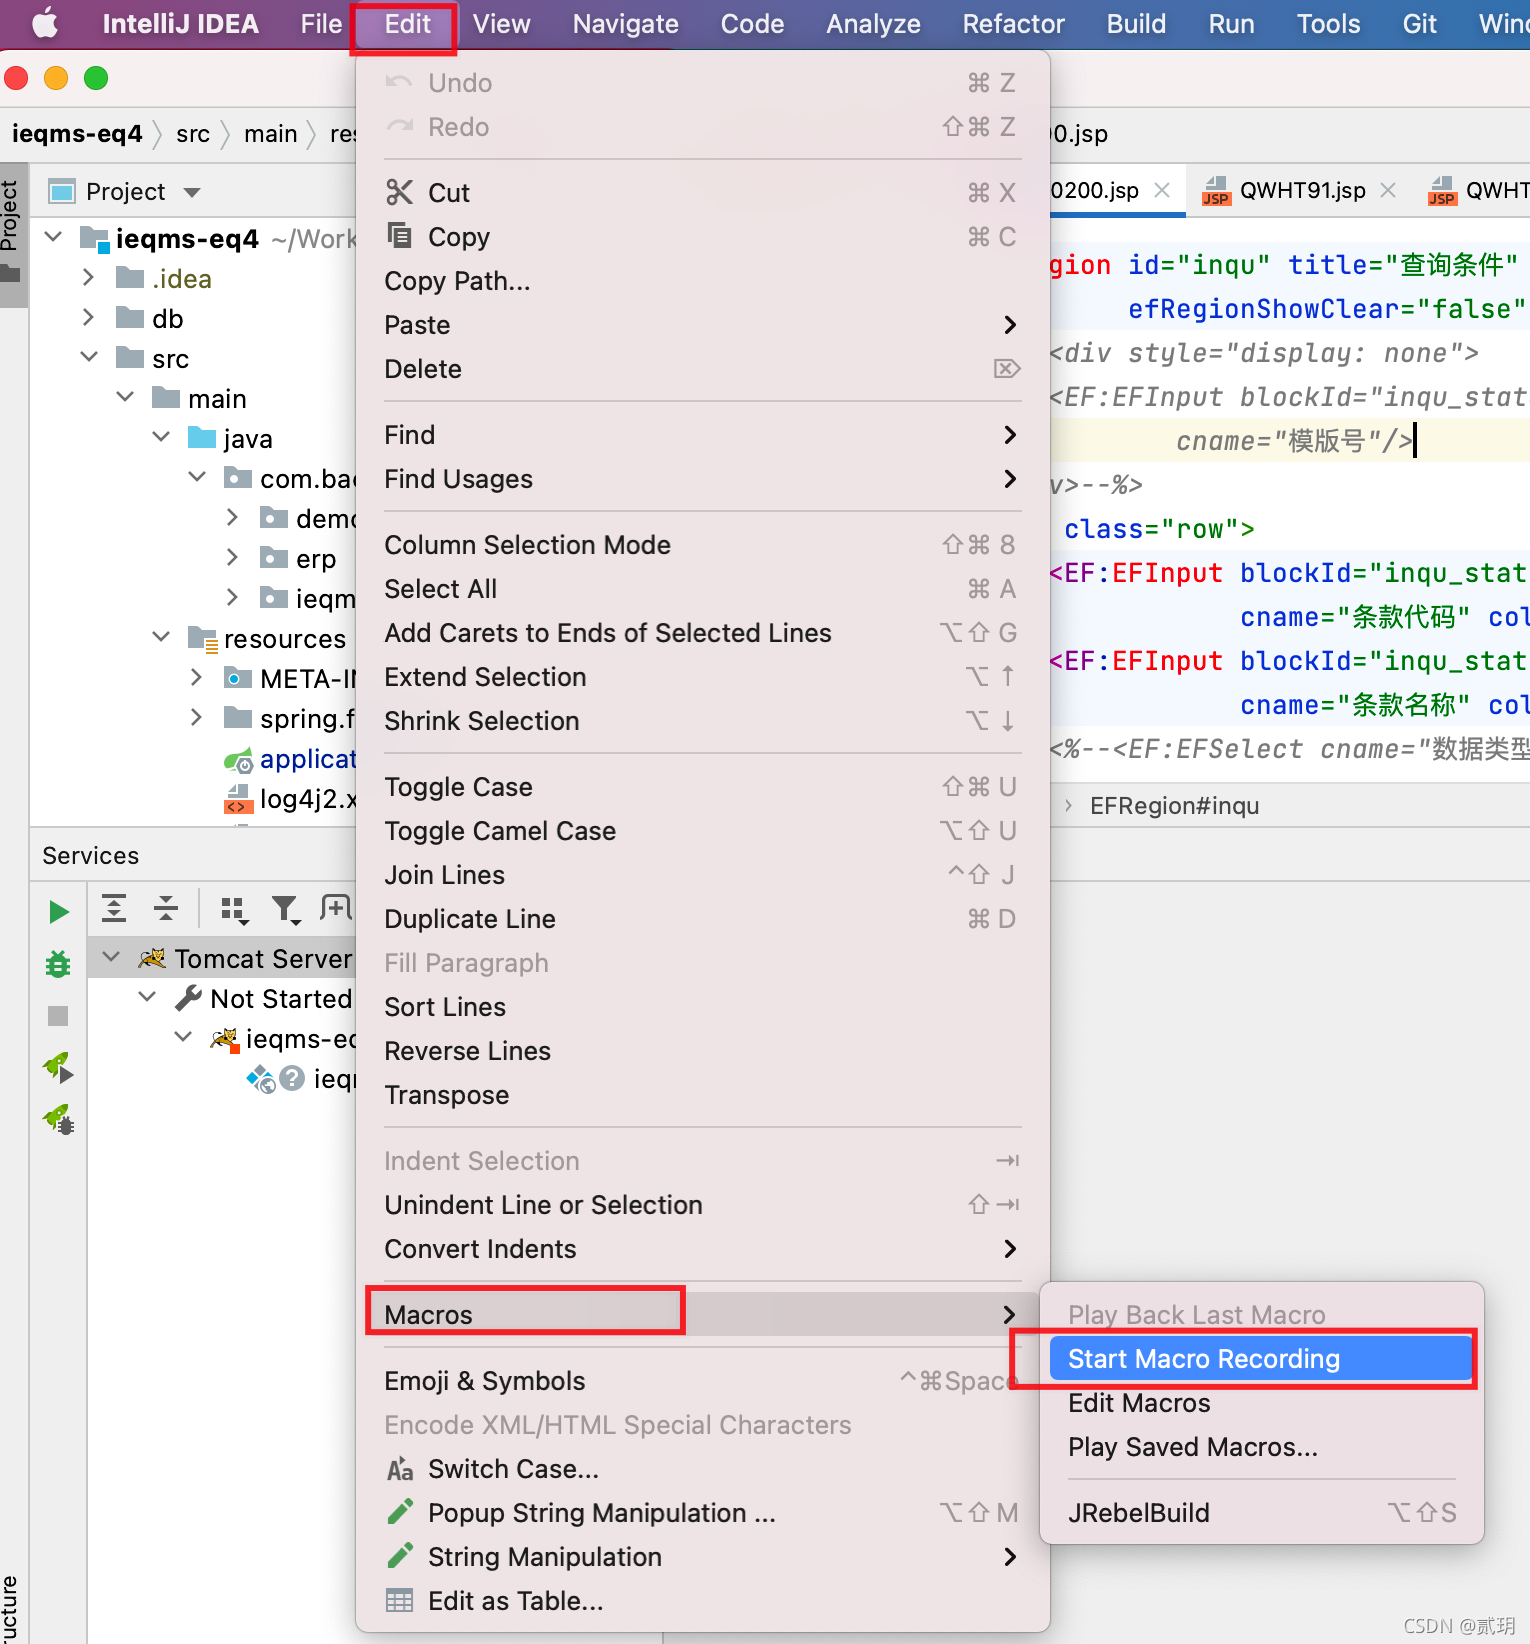Choose Emoji & Symbols entry
The height and width of the screenshot is (1644, 1530).
pos(702,1380)
